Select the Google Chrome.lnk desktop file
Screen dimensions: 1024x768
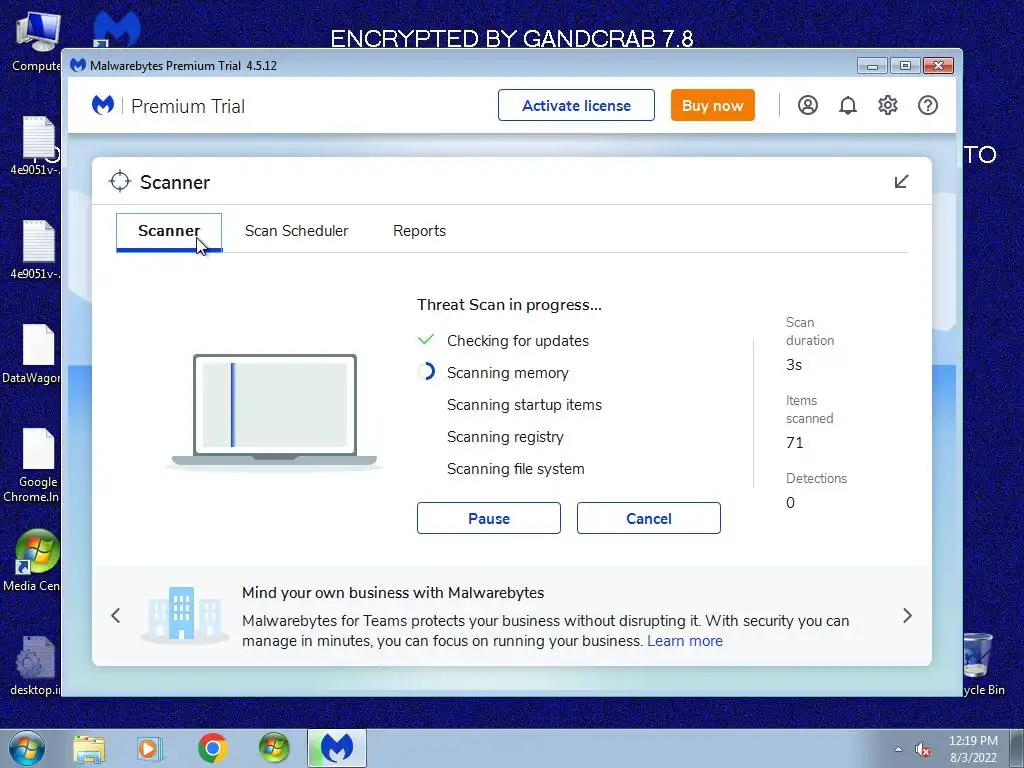[31, 465]
